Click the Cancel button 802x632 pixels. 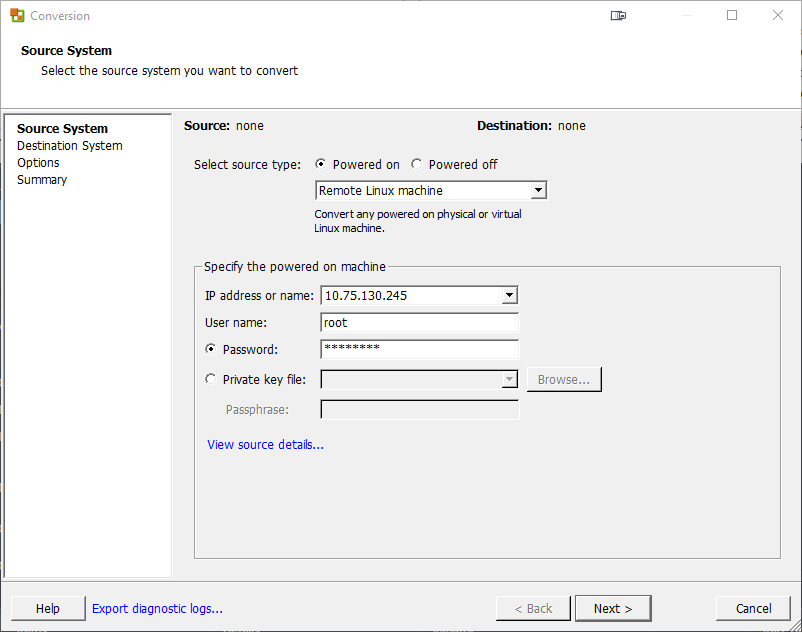coord(753,608)
